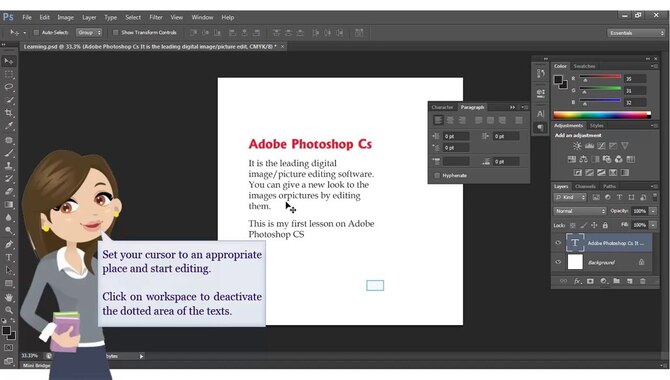Viewport: 670px width, 380px height.
Task: Select the Pen tool
Action: click(x=9, y=244)
